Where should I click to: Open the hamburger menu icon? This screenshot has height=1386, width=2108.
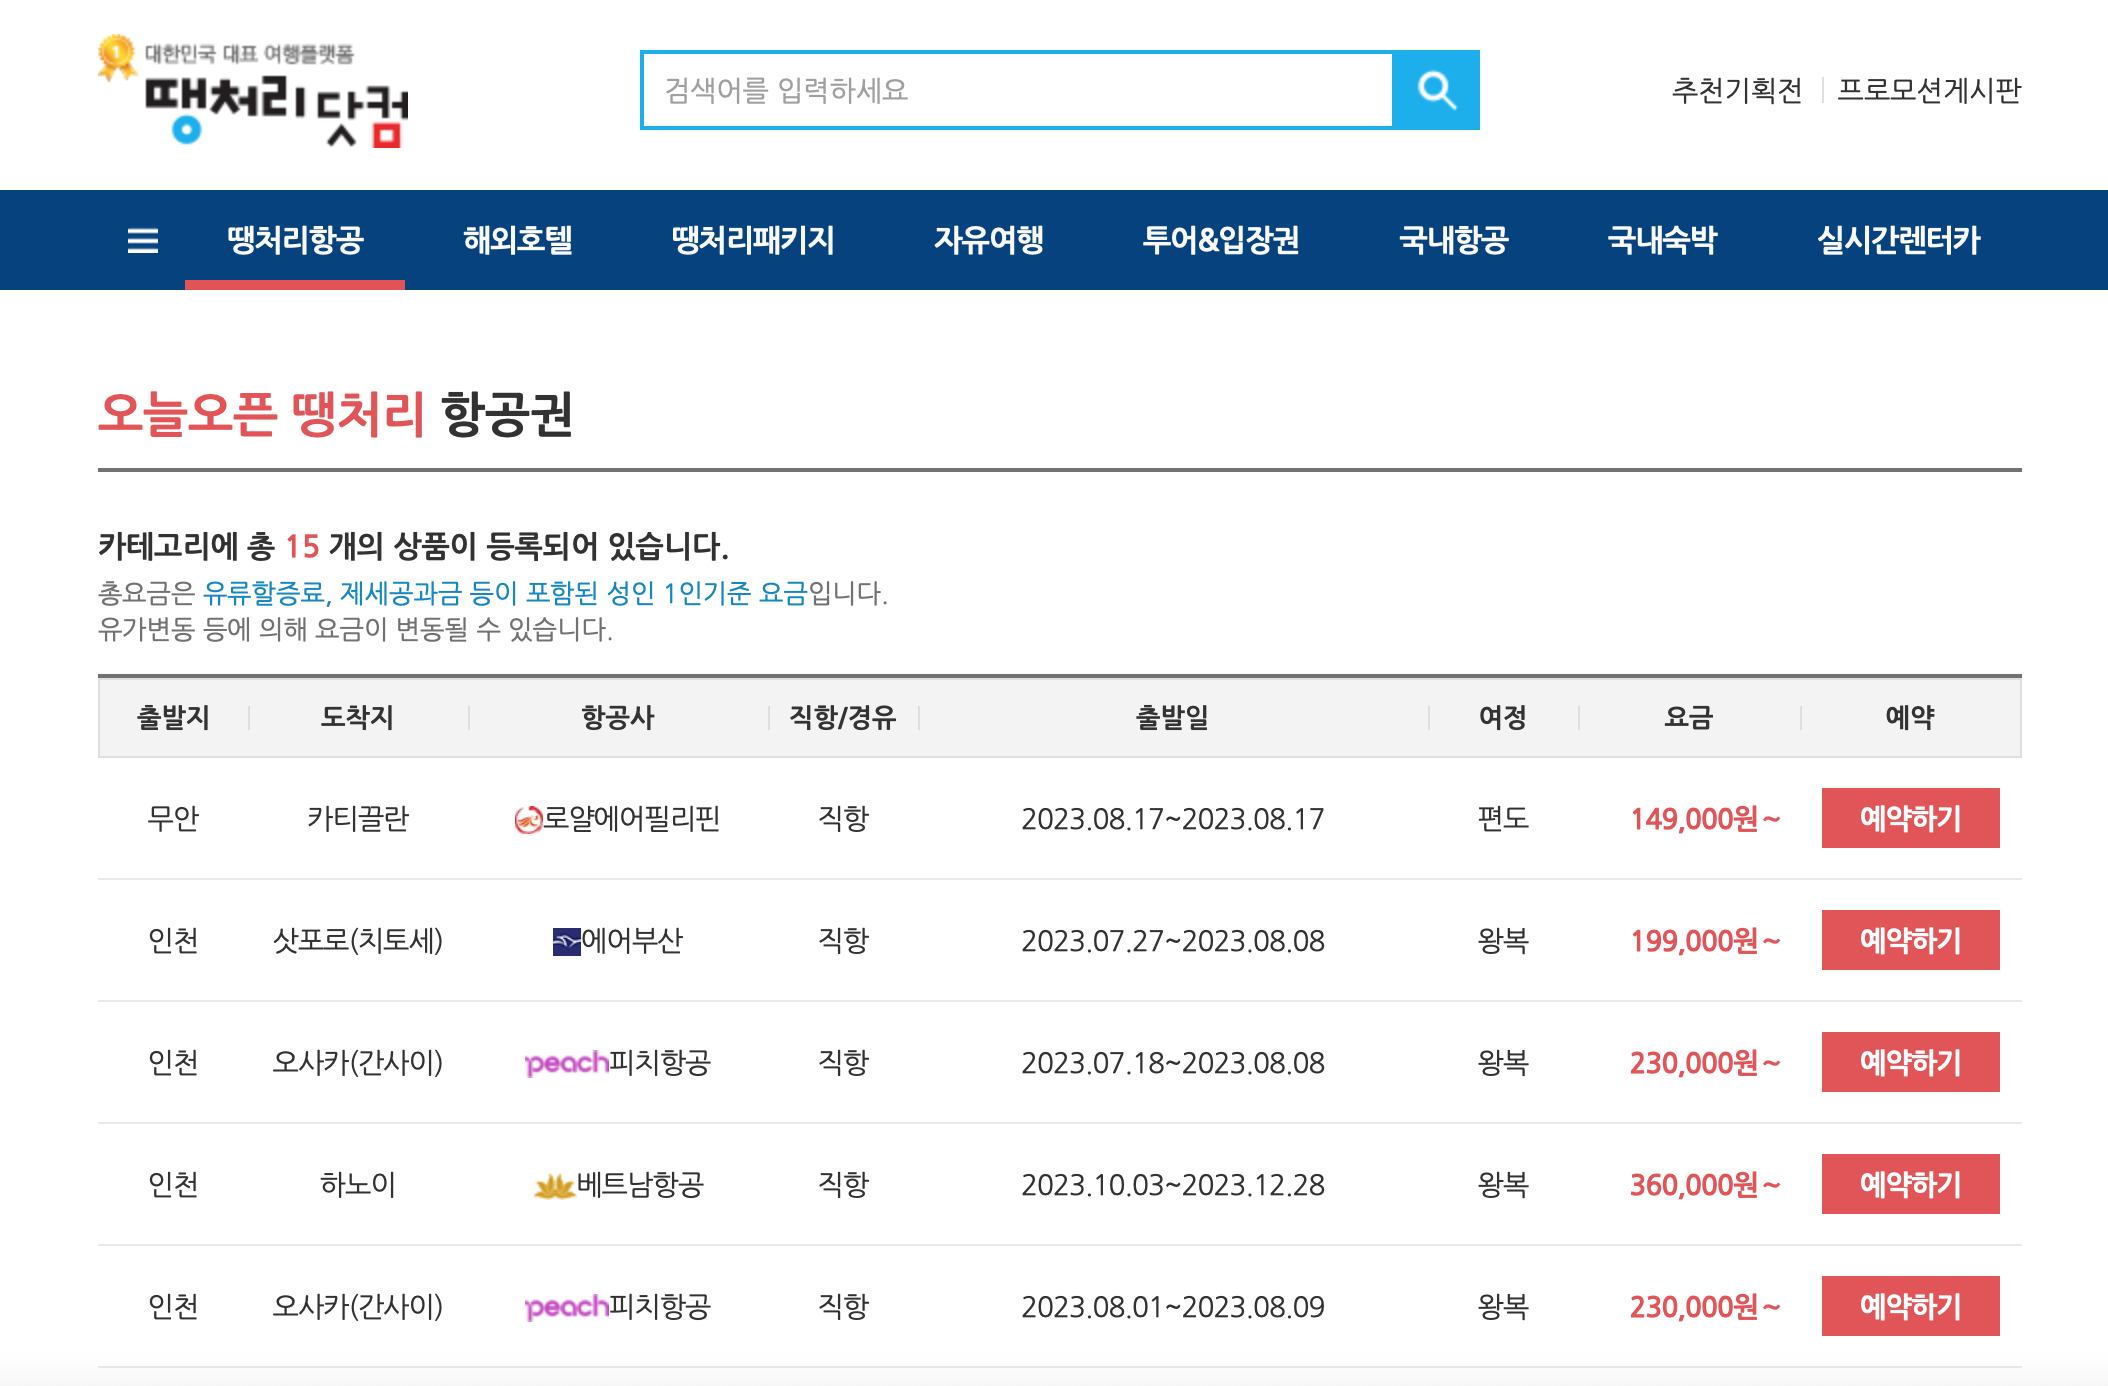pyautogui.click(x=143, y=240)
